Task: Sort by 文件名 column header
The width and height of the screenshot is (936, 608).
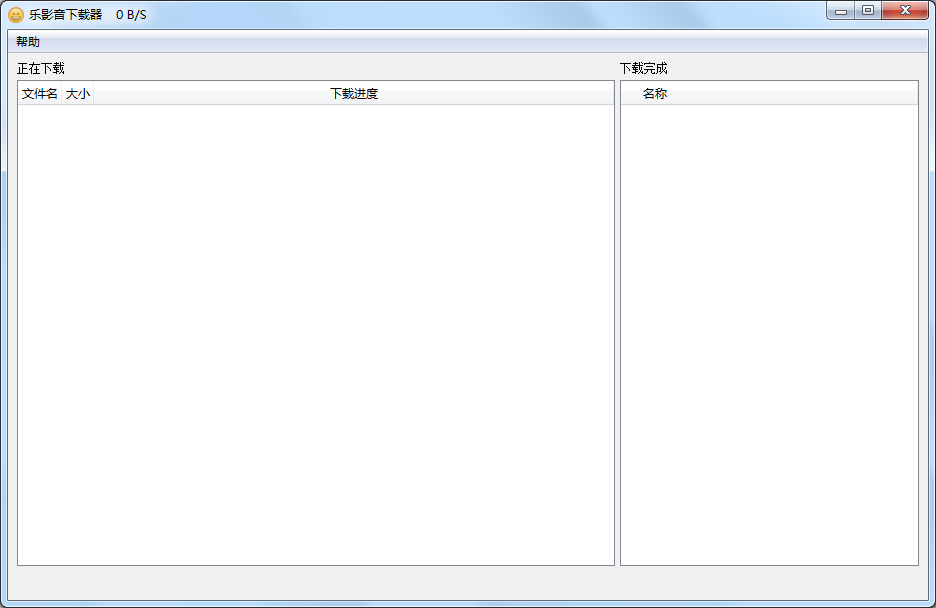Action: tap(39, 94)
